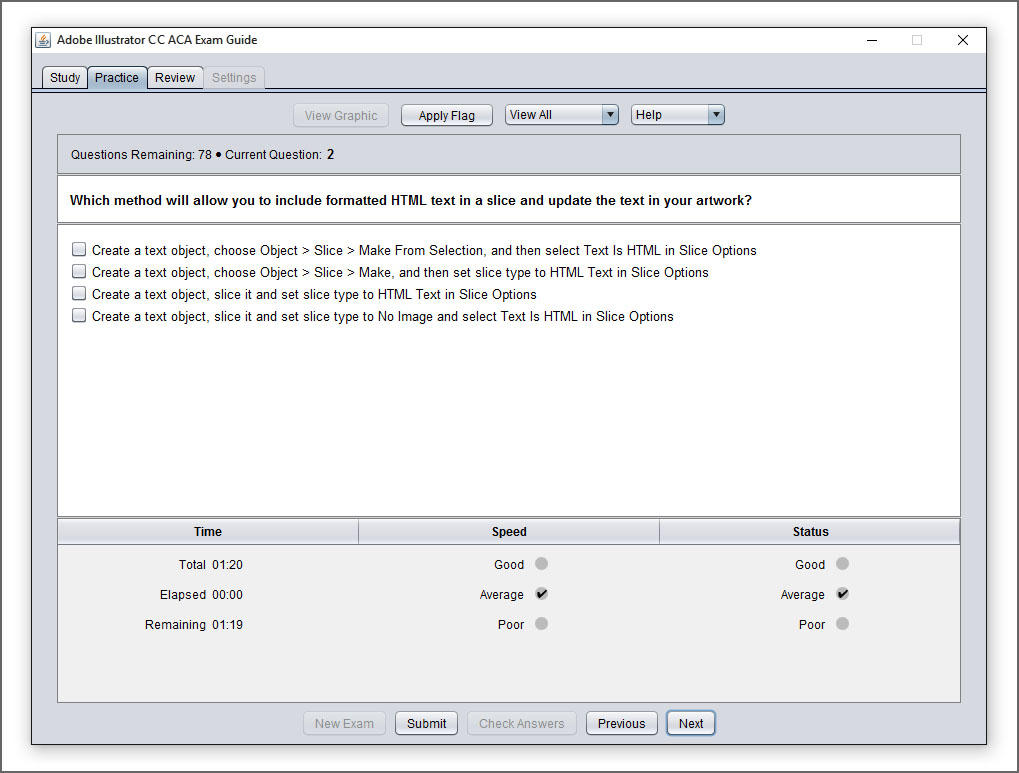Check the Object > Slice > Make answer
Screen dimensions: 1019x773
point(79,271)
